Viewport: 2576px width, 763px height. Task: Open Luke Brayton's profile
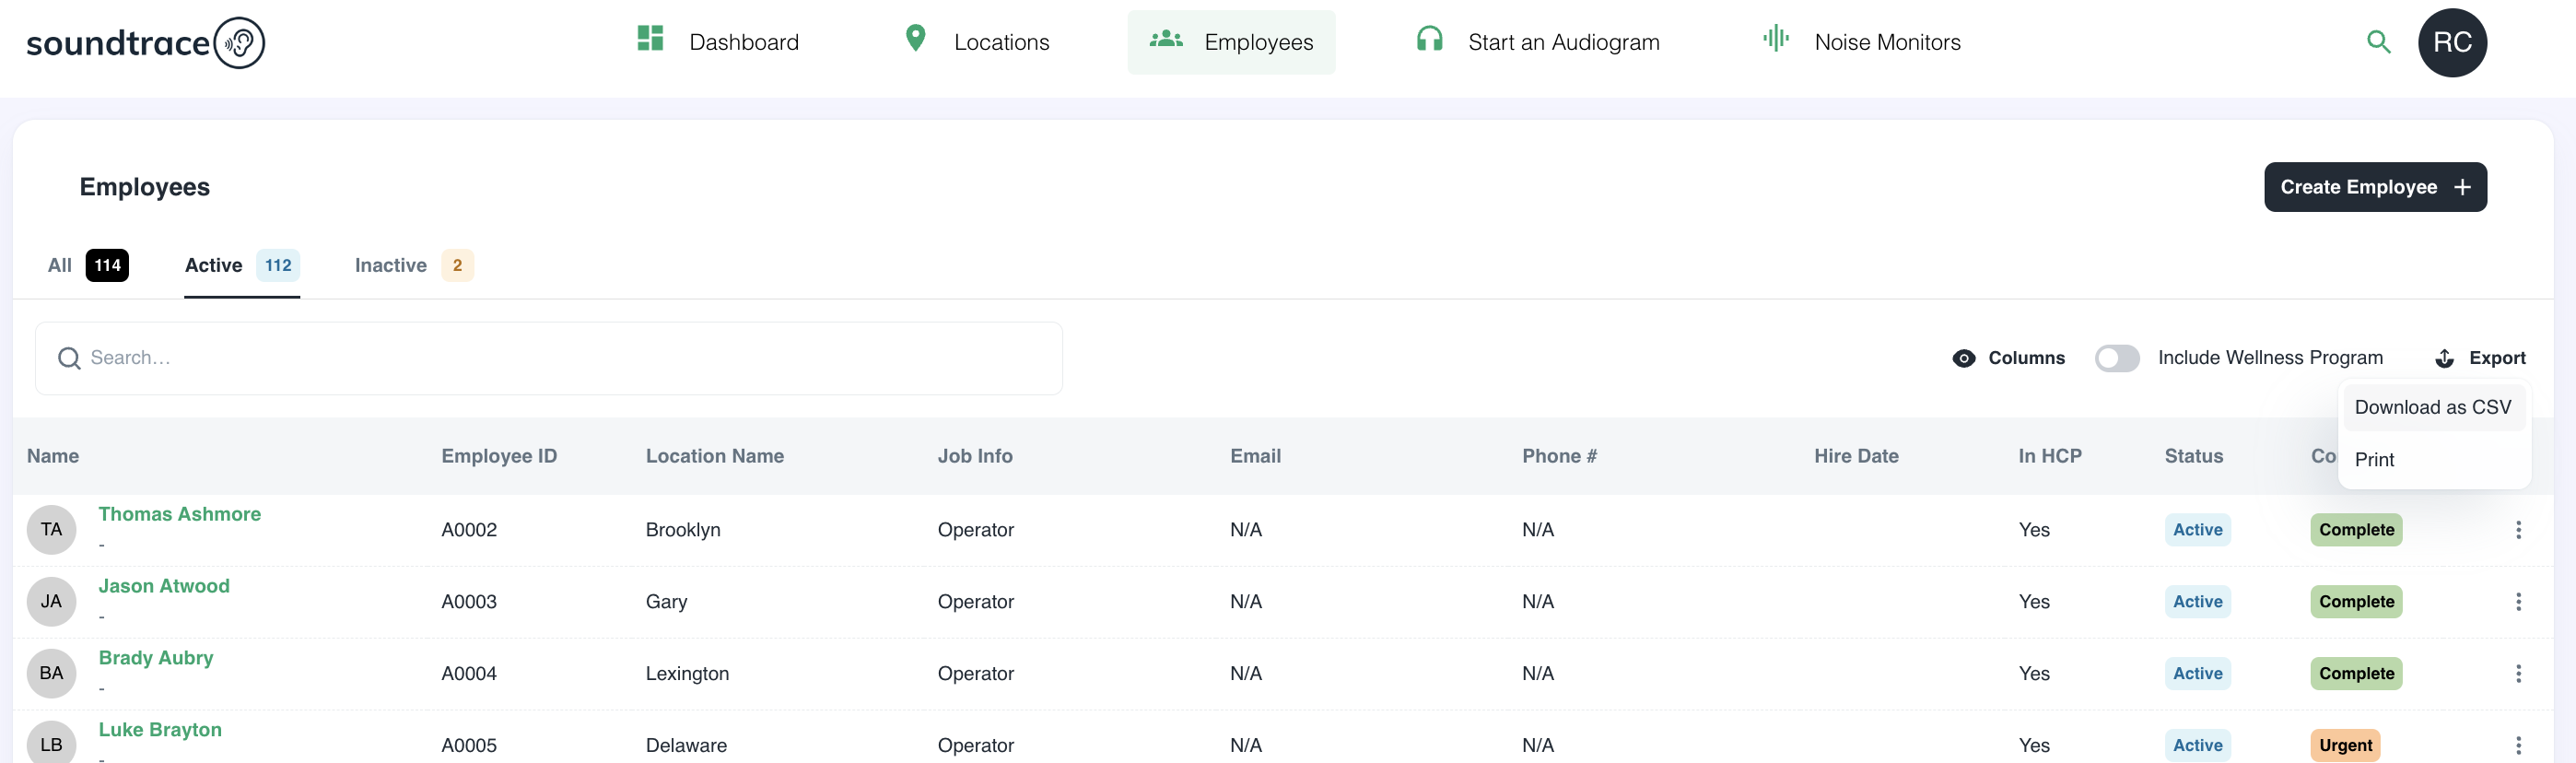click(160, 730)
